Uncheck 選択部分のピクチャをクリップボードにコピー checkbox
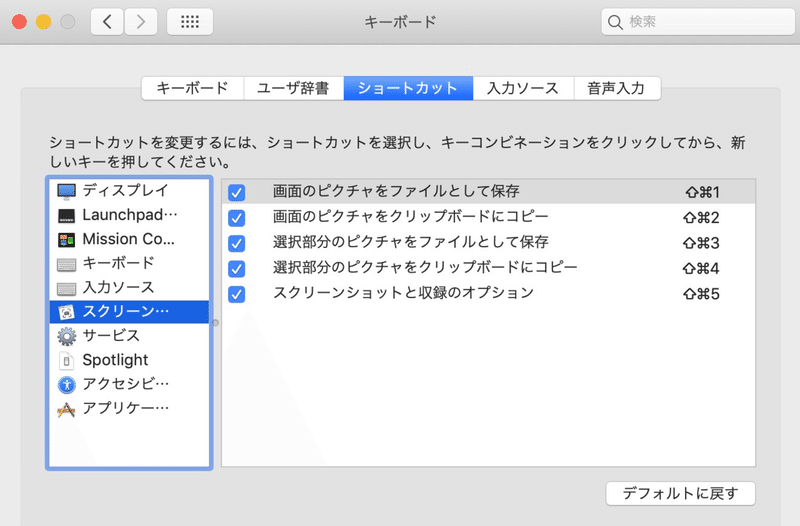This screenshot has height=526, width=800. pos(236,268)
